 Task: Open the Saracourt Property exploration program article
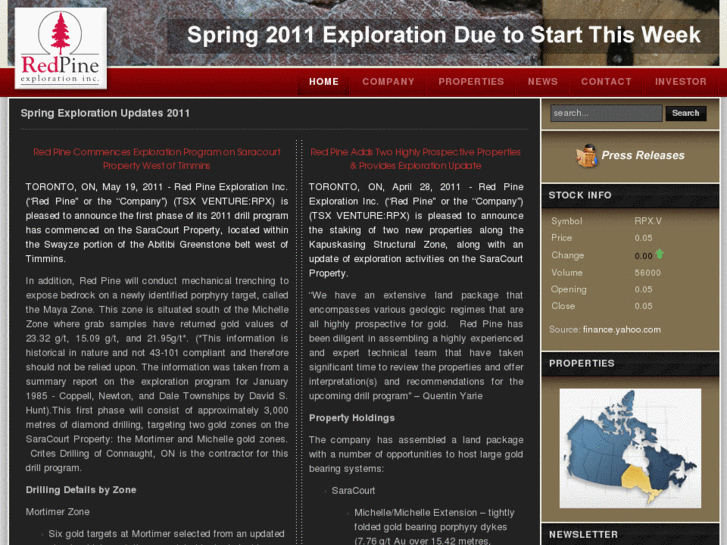tap(157, 159)
